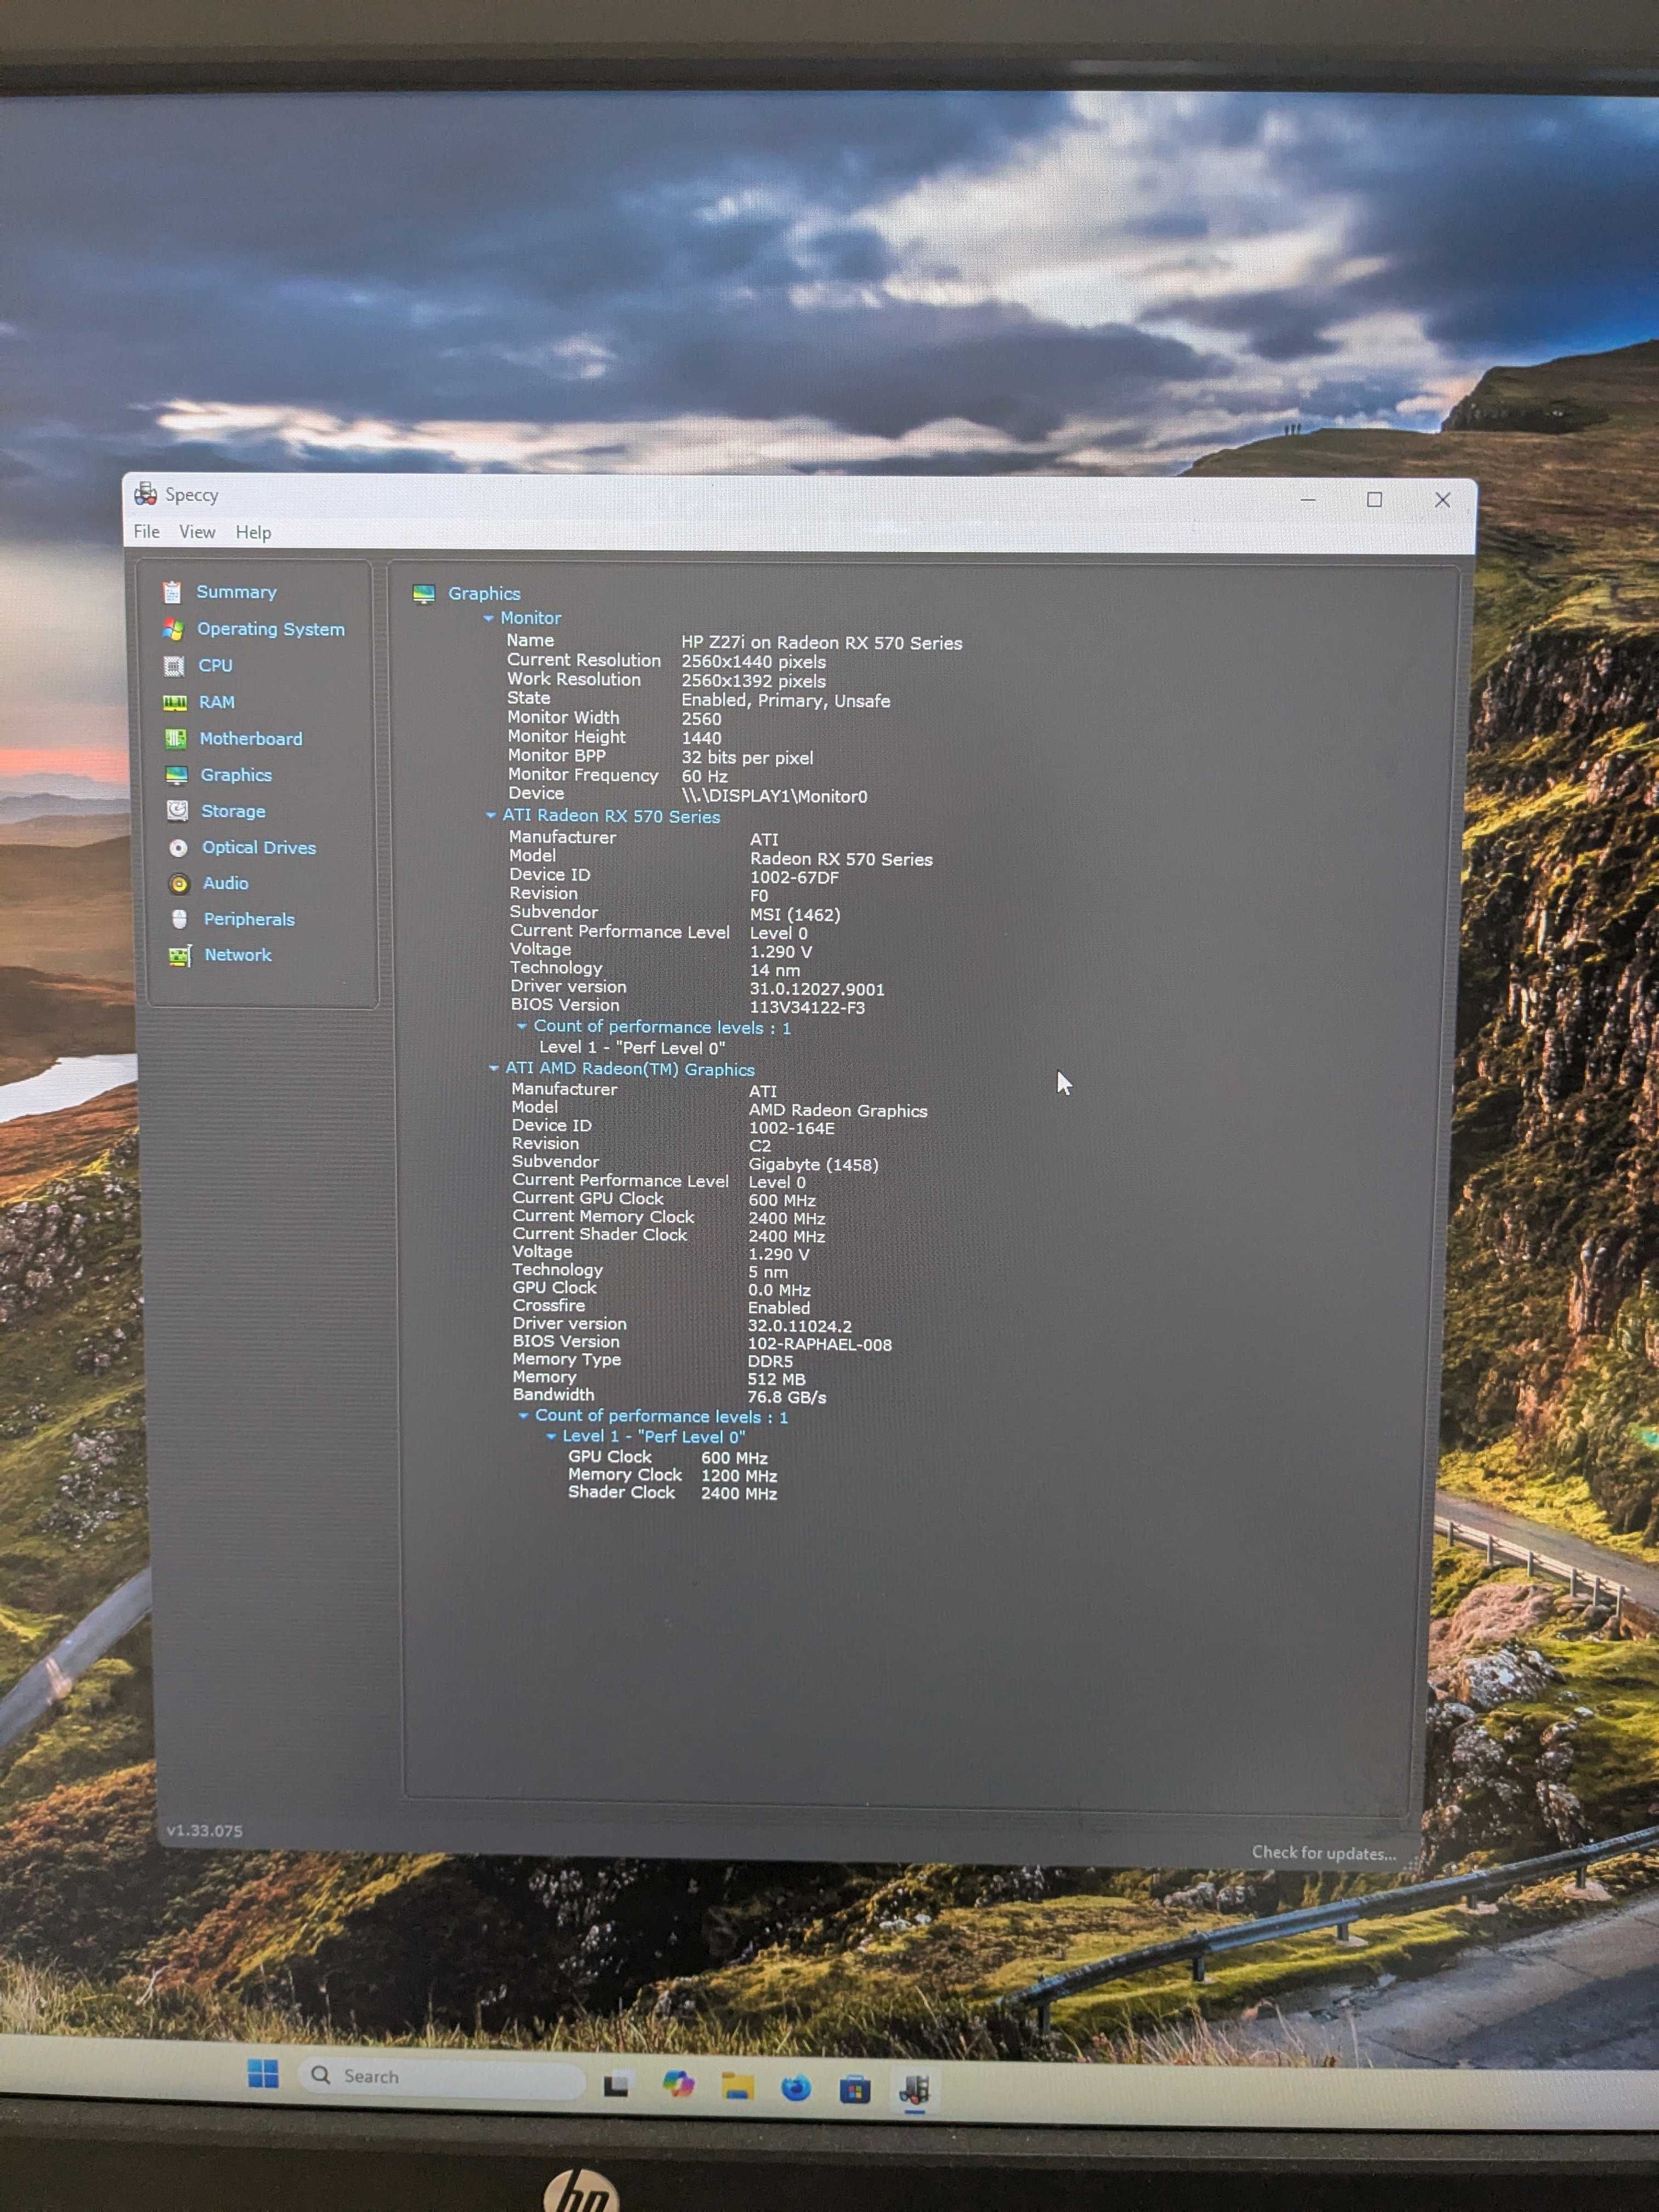
Task: Click the Graphics monitor icon in sidebar
Action: (177, 775)
